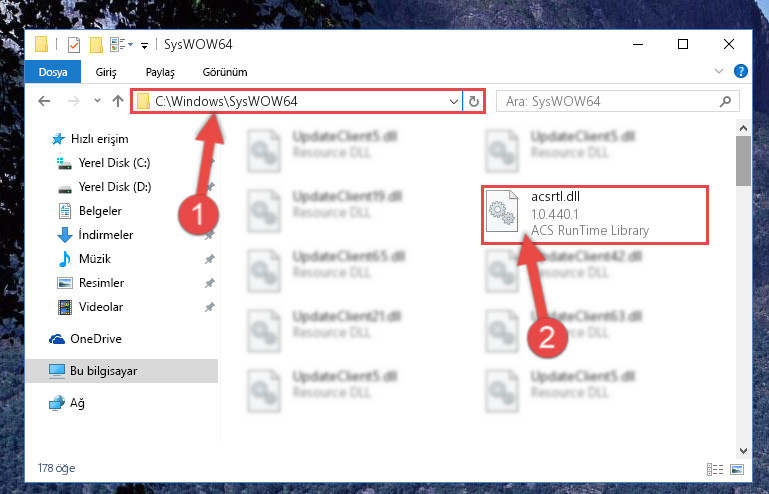This screenshot has height=494, width=769.
Task: Select Yerel Disk (C:) in sidebar
Action: pyautogui.click(x=114, y=163)
